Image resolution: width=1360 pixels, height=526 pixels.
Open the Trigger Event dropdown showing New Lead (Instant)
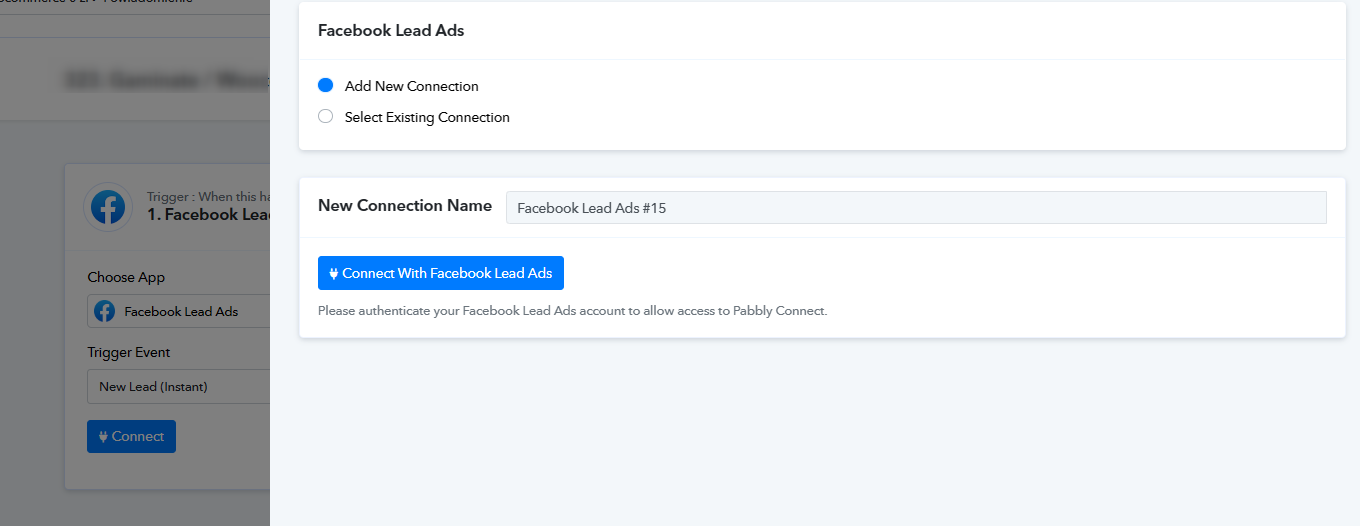pyautogui.click(x=178, y=386)
